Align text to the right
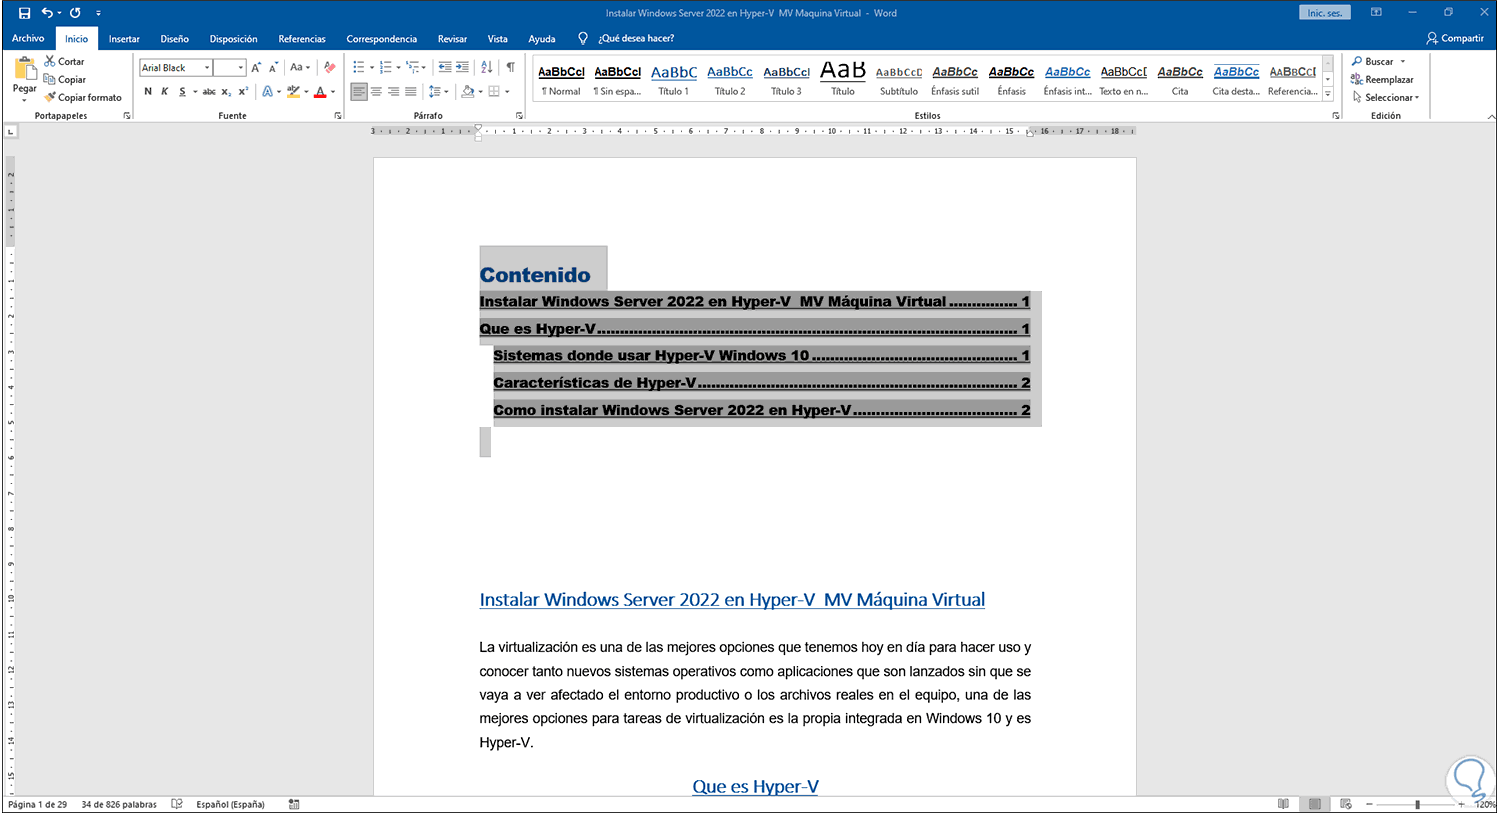 point(393,91)
